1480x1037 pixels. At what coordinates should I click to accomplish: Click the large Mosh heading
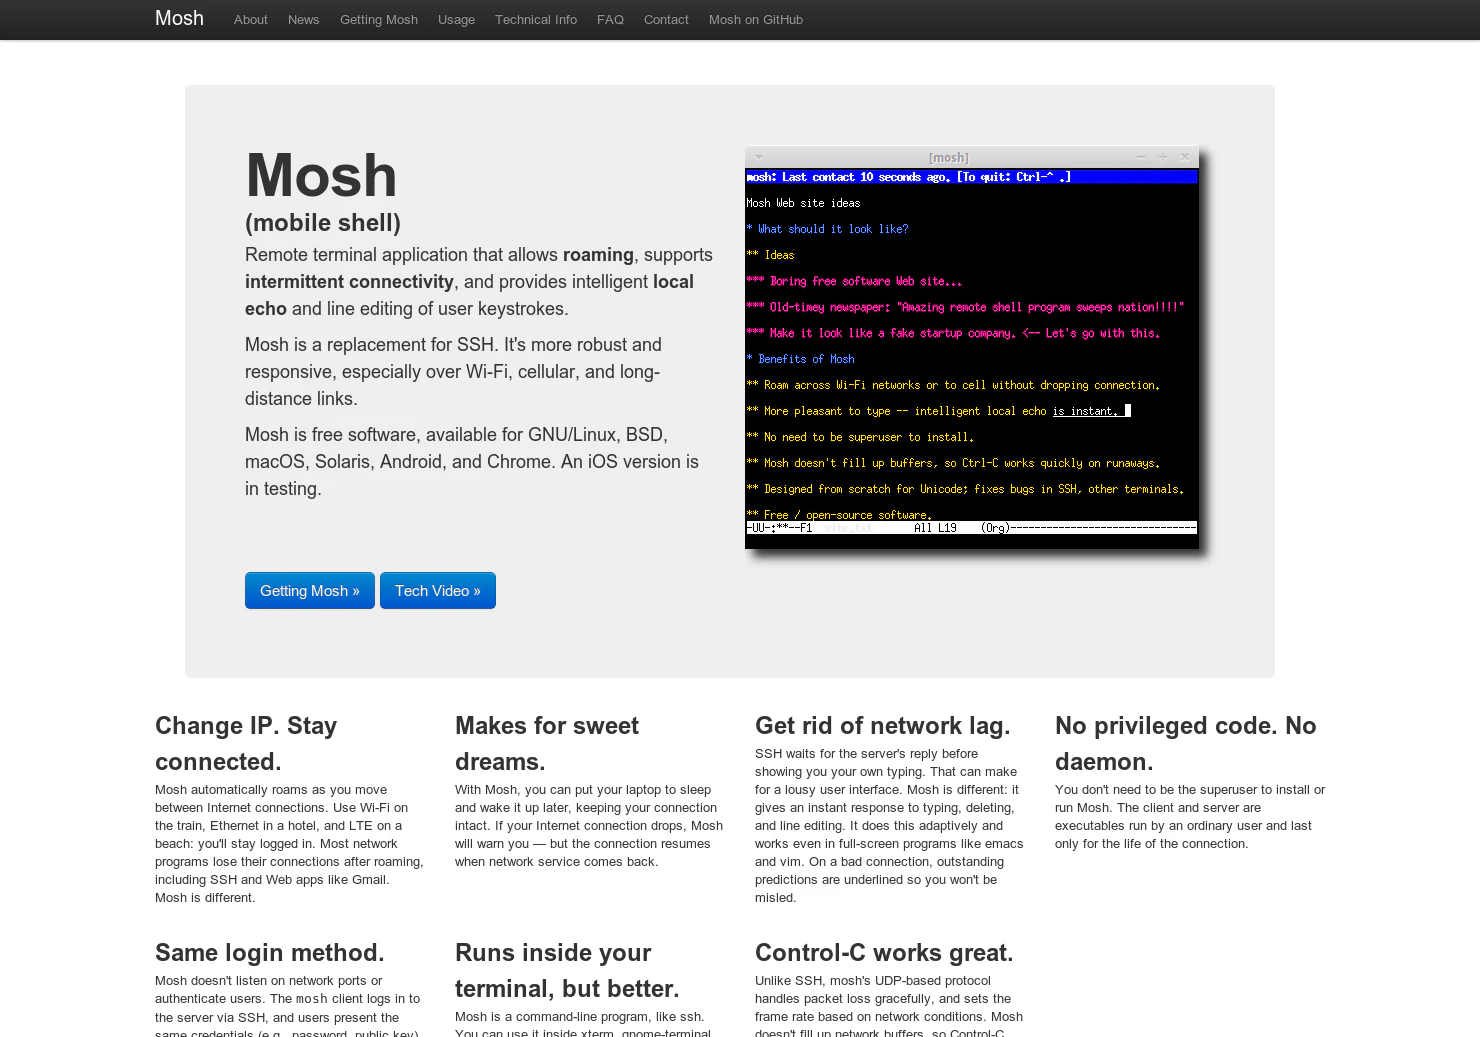[x=321, y=175]
